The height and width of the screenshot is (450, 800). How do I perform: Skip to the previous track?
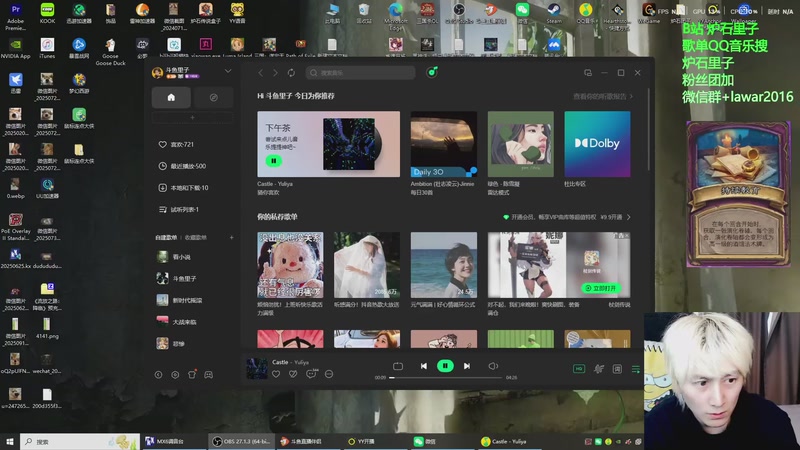point(423,366)
